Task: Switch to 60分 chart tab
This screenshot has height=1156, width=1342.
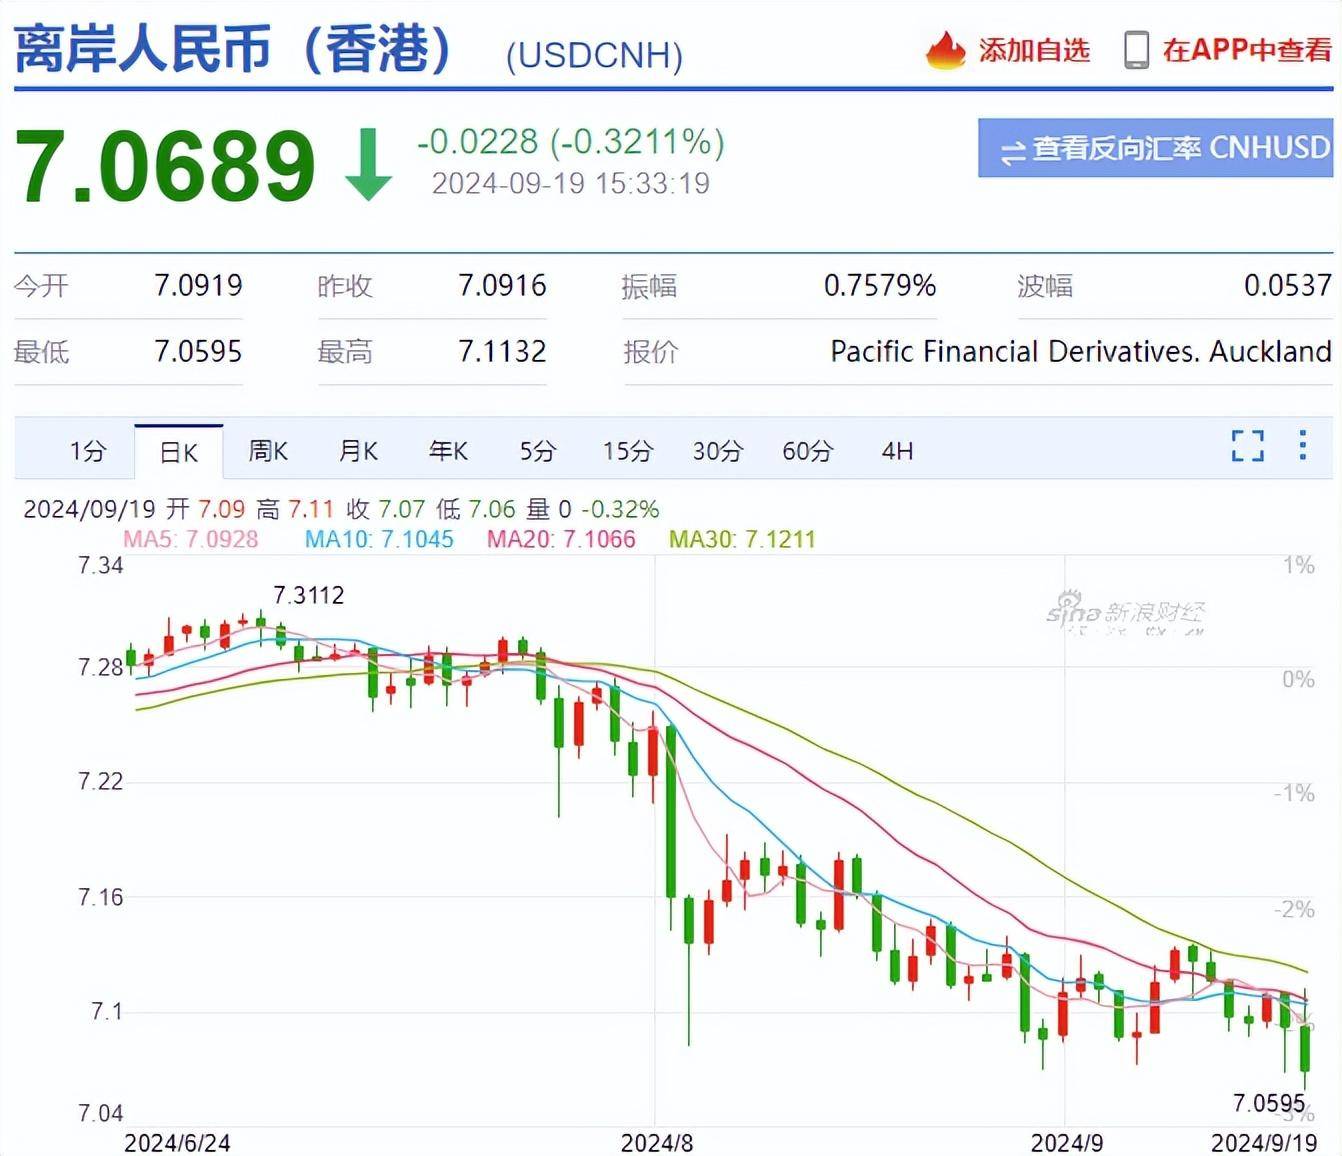Action: tap(808, 451)
